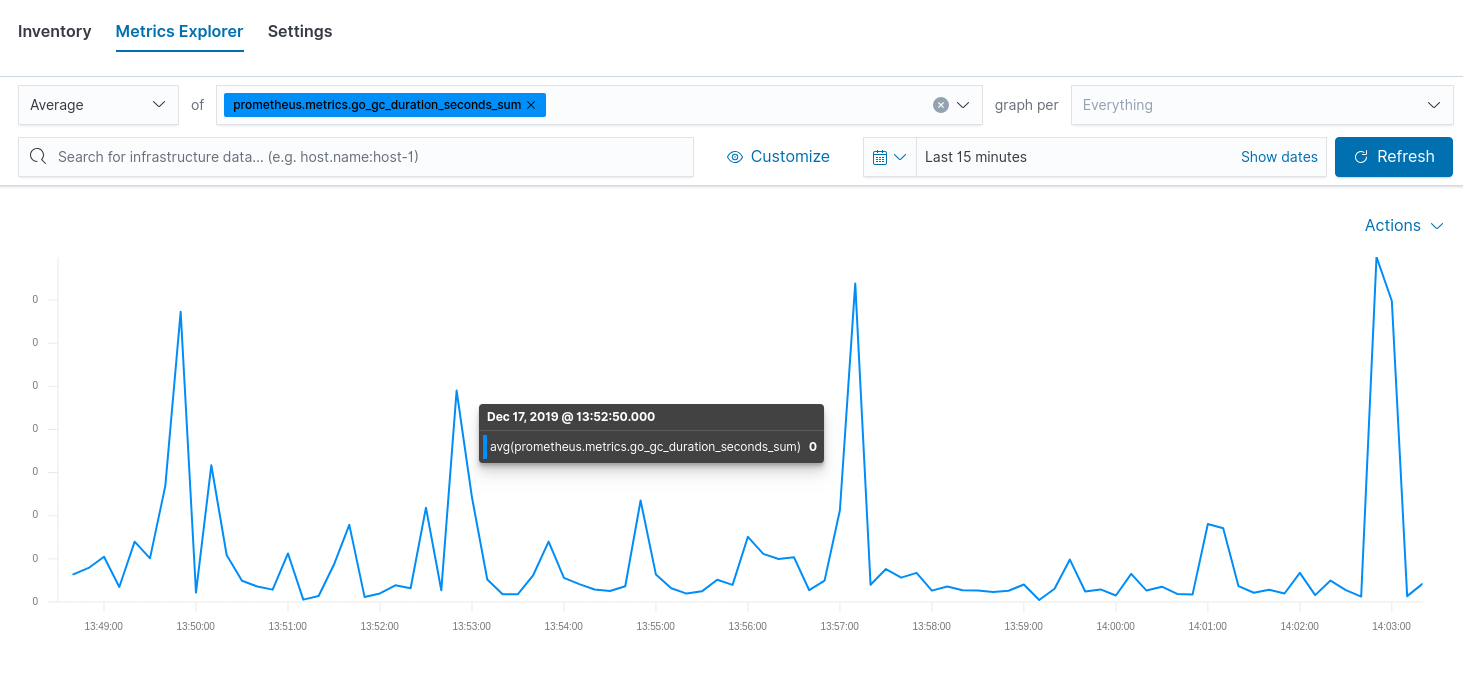The width and height of the screenshot is (1463, 684).
Task: Click the tooltip date Dec 17, 2019 header
Action: [571, 417]
